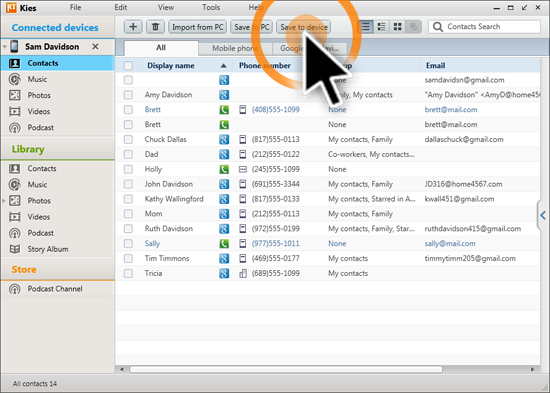
Task: Click scroll left arrow on horizontal scrollbar
Action: (x=122, y=369)
